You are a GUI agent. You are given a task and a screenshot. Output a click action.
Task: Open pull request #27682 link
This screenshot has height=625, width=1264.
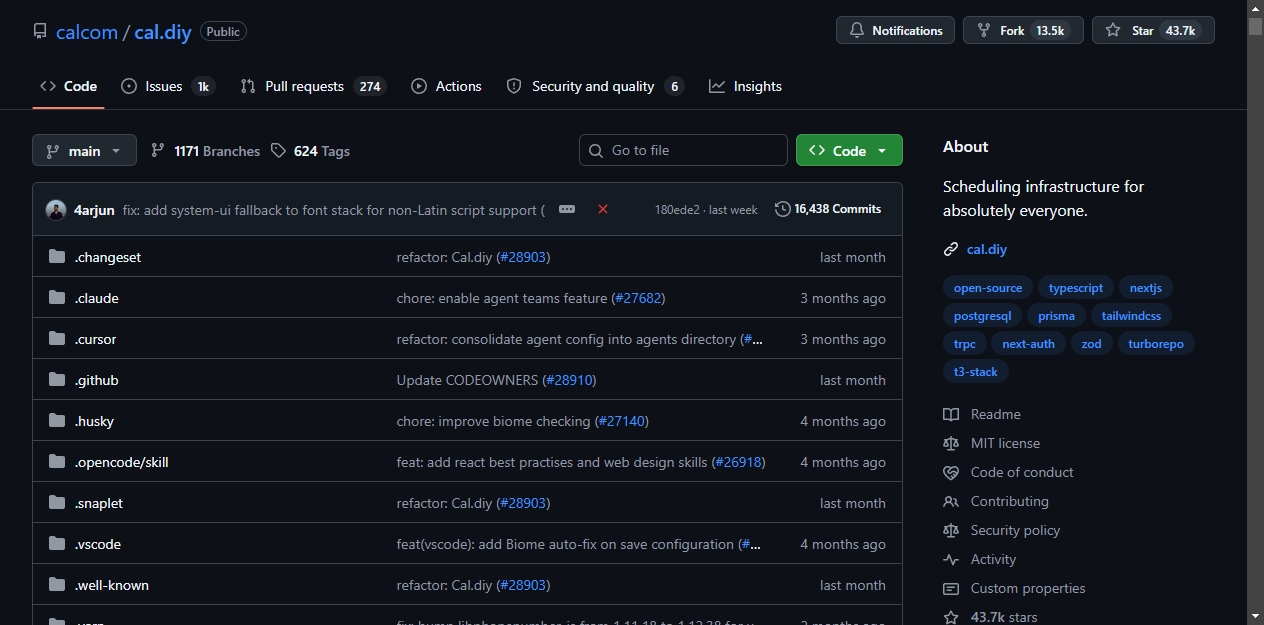point(638,298)
